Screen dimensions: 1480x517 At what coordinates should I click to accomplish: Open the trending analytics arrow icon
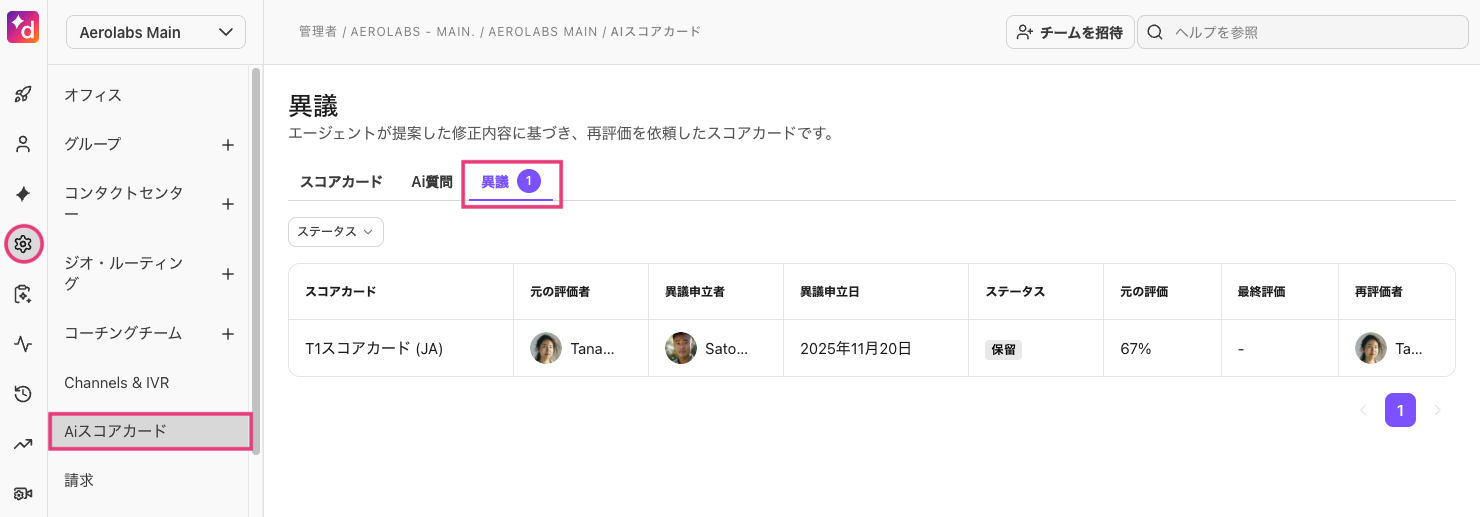(23, 444)
